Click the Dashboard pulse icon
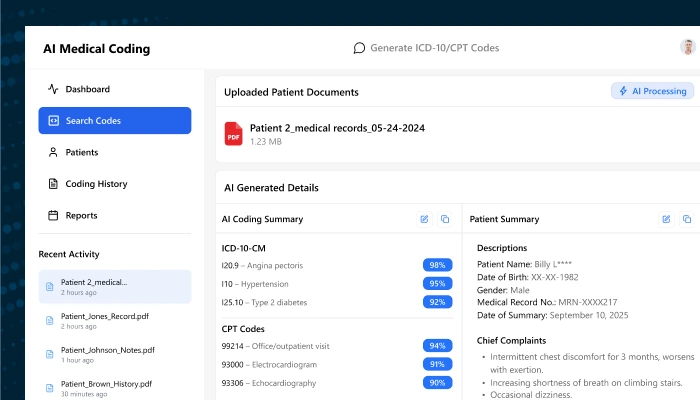 pos(53,89)
